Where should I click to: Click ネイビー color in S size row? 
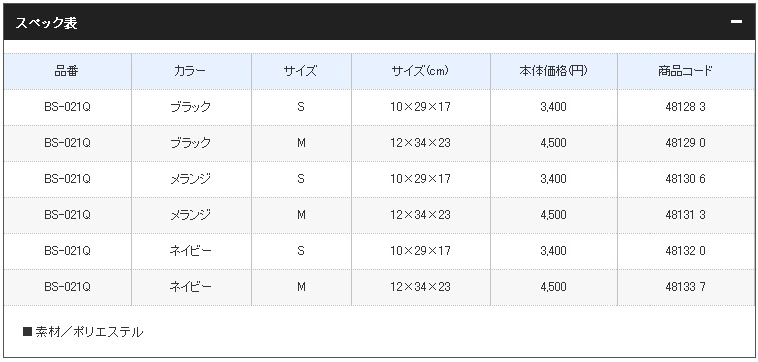coord(191,251)
